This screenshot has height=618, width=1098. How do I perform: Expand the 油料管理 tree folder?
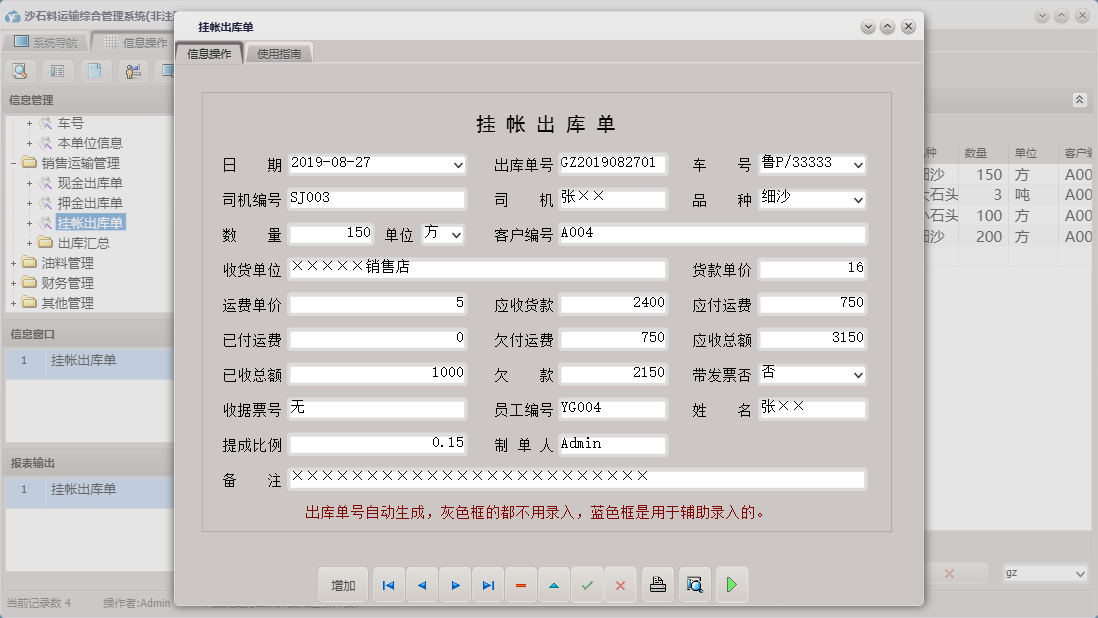click(x=13, y=263)
